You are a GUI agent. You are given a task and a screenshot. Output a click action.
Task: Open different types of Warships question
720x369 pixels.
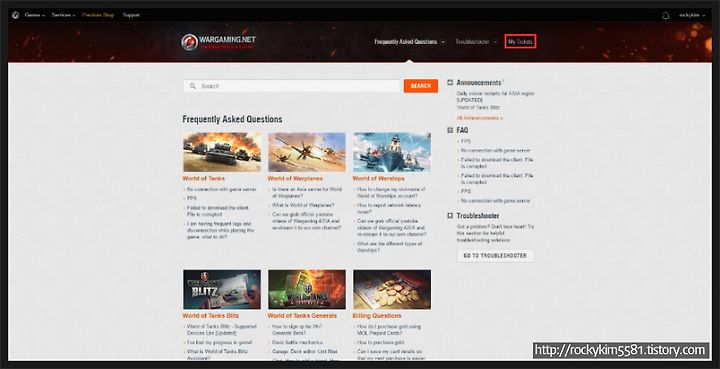[389, 247]
